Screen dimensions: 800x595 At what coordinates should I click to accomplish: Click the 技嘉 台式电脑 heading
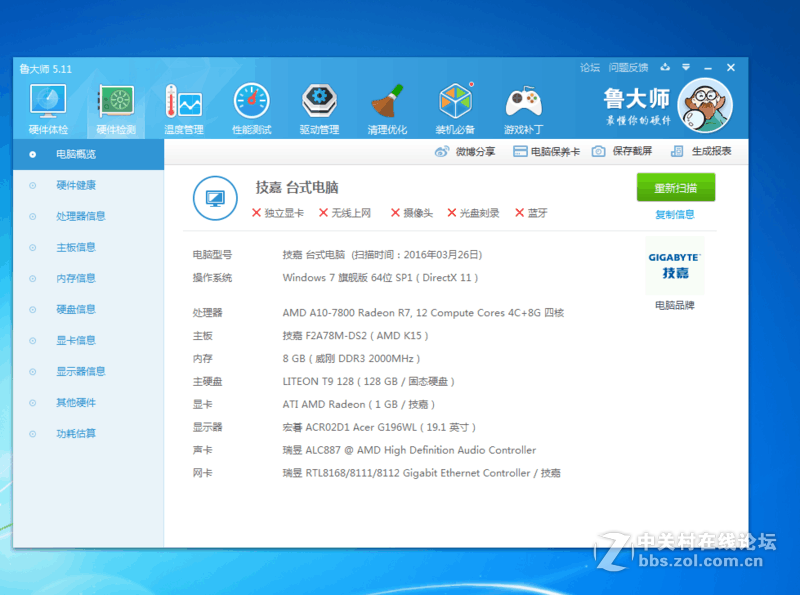(x=297, y=188)
